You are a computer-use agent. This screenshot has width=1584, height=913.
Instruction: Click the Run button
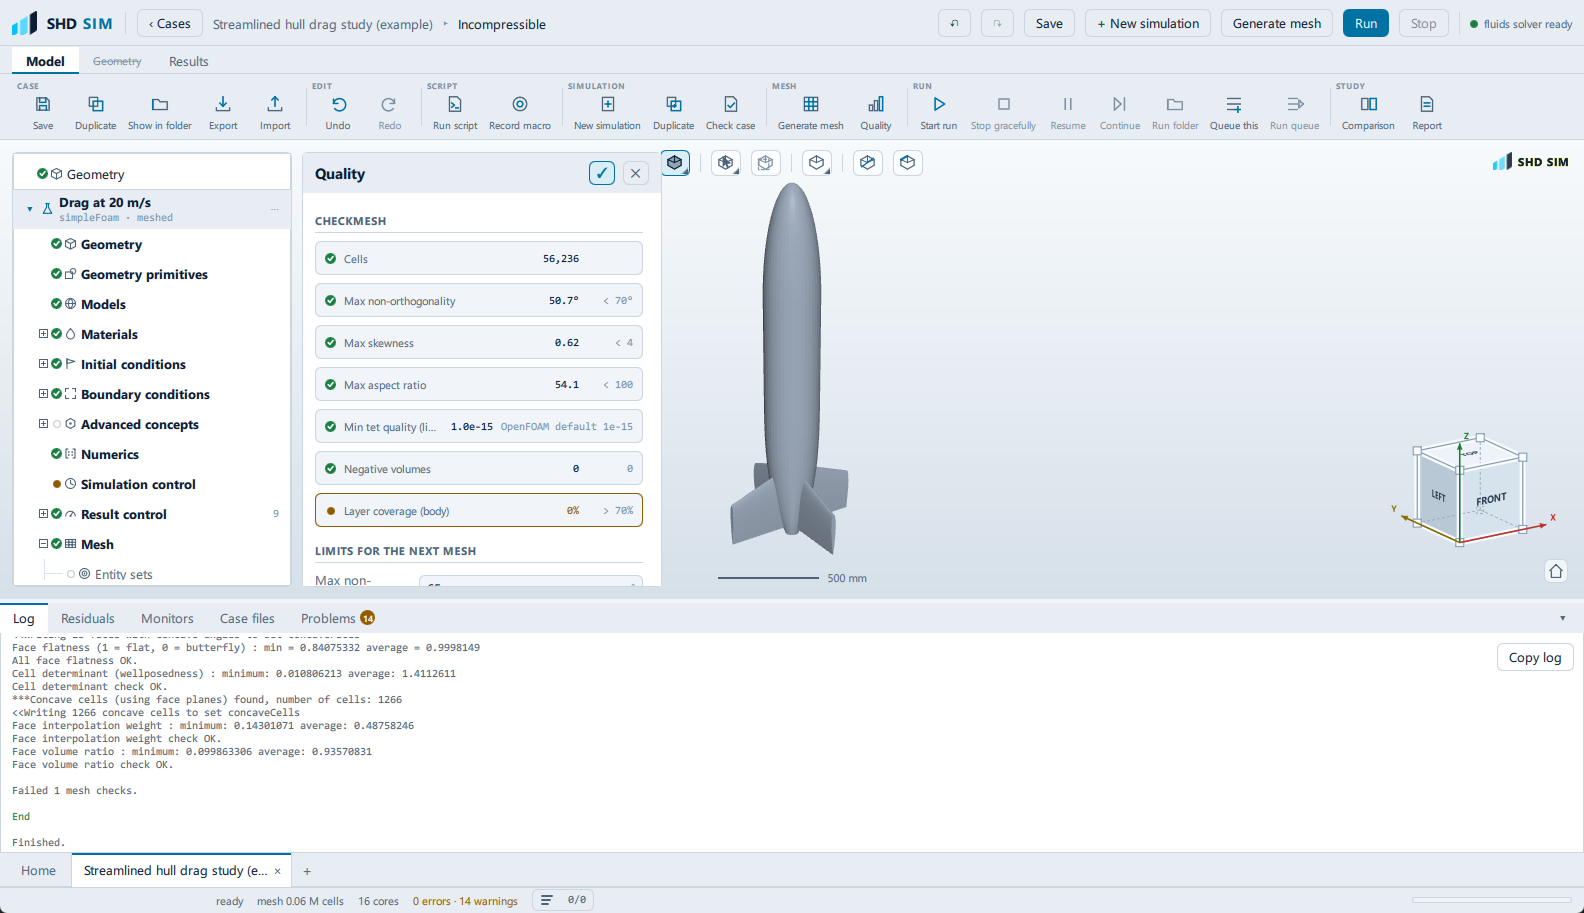[x=1366, y=23]
